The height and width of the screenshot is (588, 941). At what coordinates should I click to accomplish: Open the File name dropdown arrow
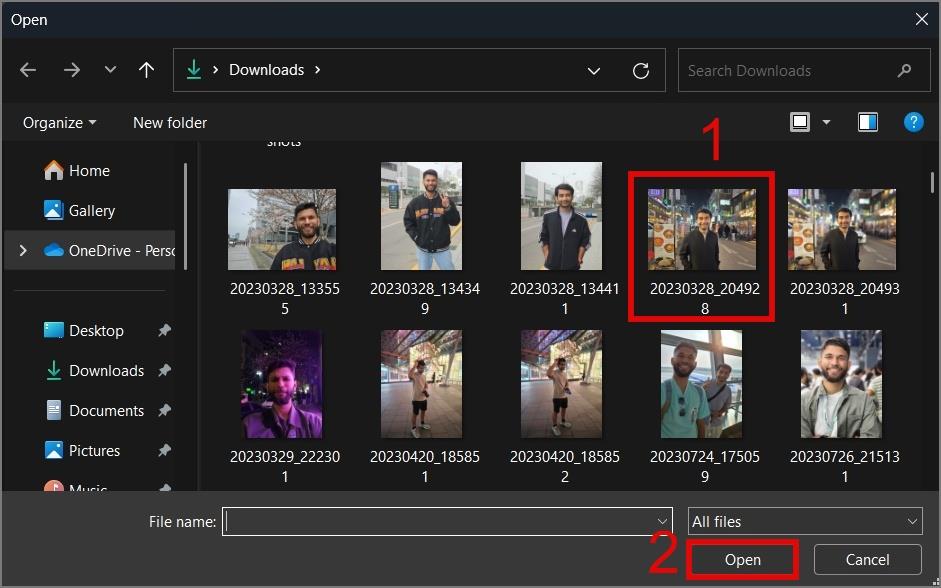663,521
